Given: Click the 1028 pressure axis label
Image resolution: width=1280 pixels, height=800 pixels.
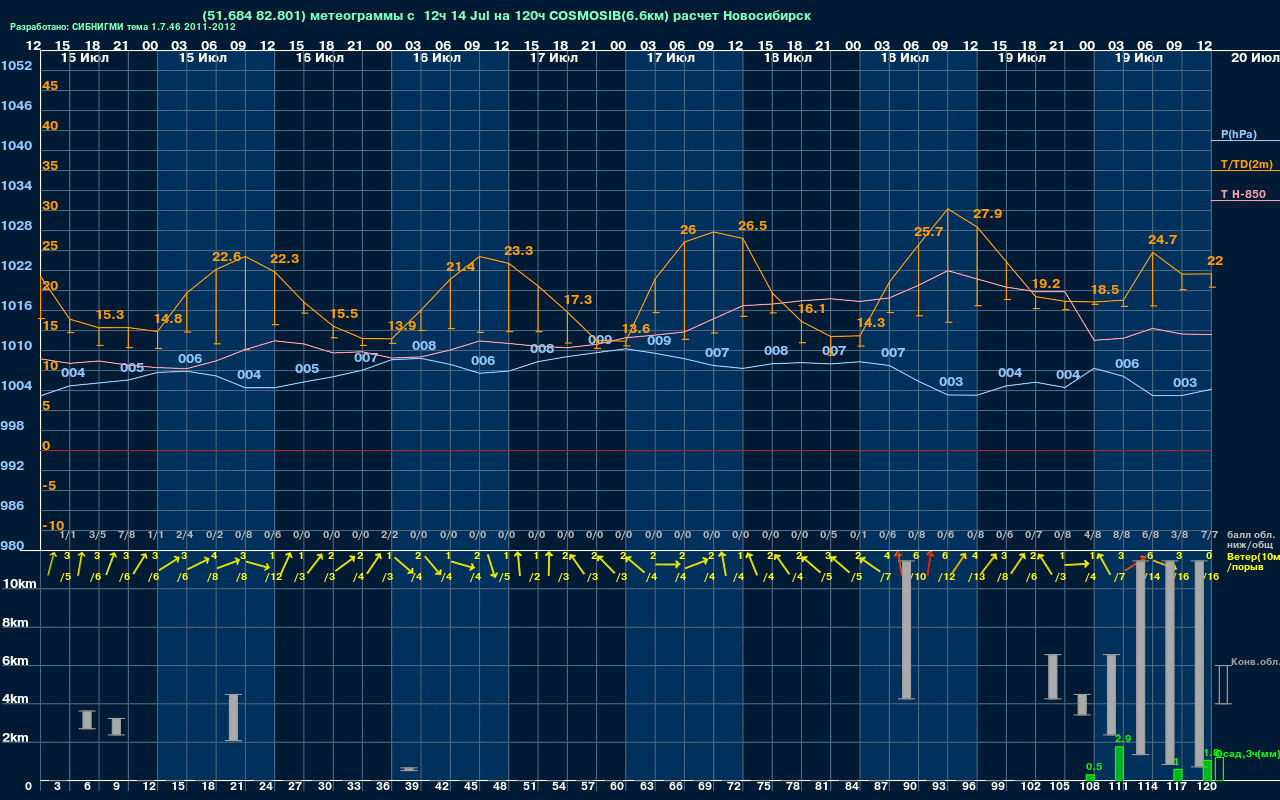Looking at the screenshot, I should tap(16, 226).
